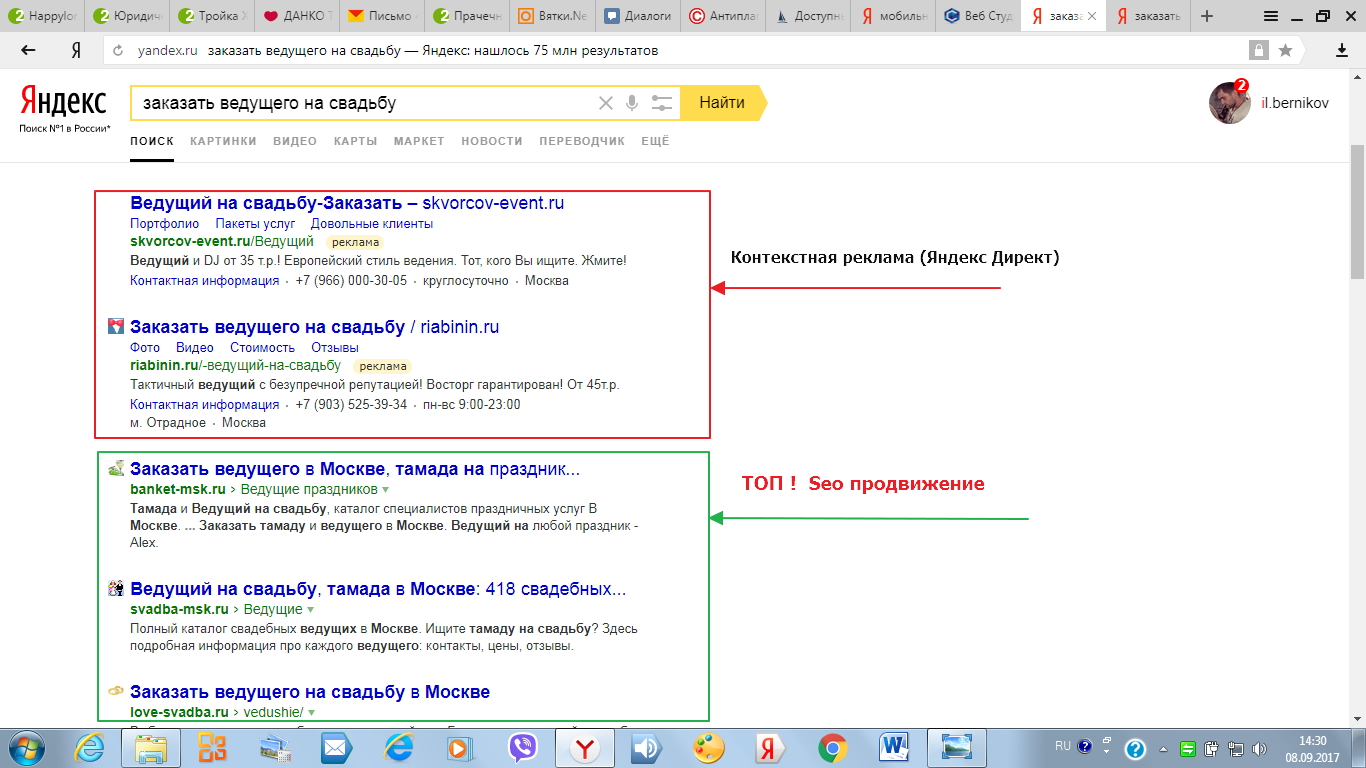Open 'Ведущий на свадьбу-Заказать' skvorcov-event.ru result
Screen dimensions: 1366x768
coord(347,203)
